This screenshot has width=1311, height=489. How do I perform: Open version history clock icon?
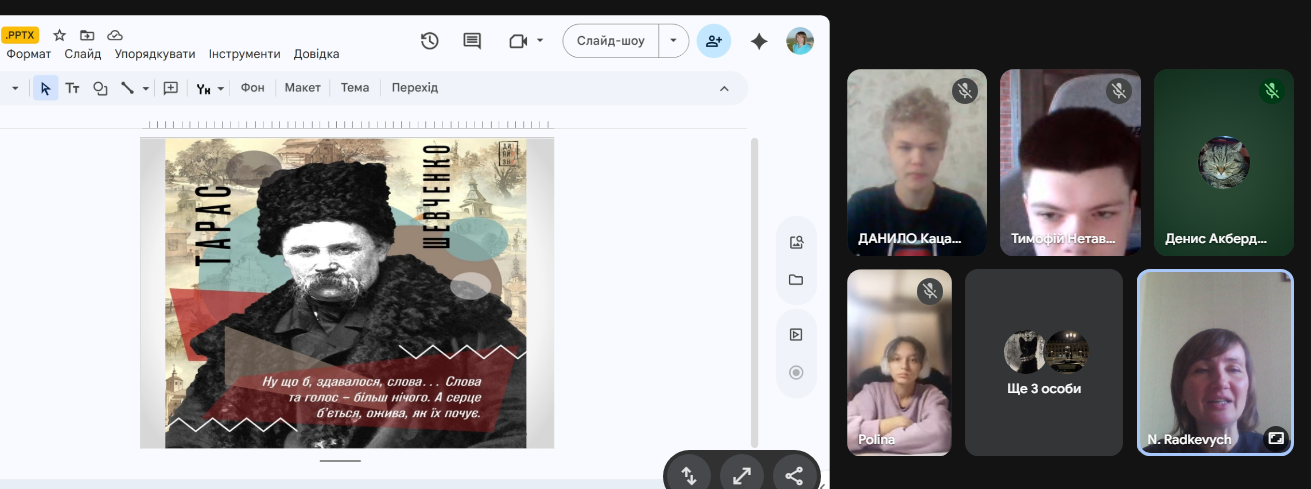coord(429,41)
